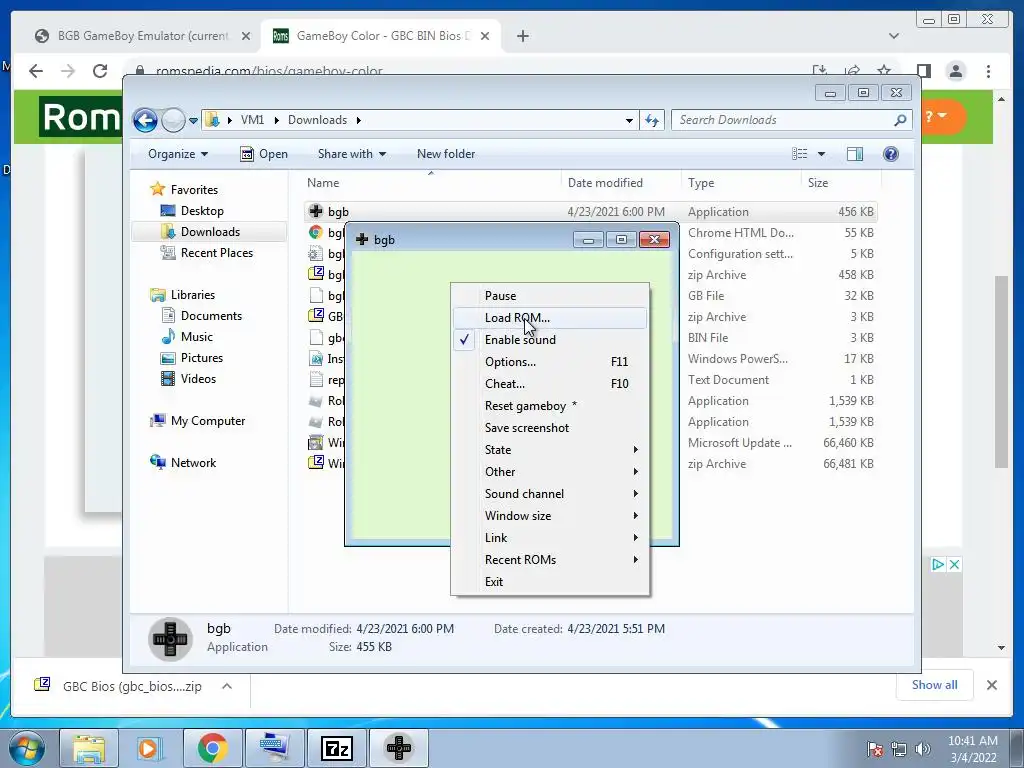Screen dimensions: 1024x768
Task: Expand the Link submenu
Action: 550,537
